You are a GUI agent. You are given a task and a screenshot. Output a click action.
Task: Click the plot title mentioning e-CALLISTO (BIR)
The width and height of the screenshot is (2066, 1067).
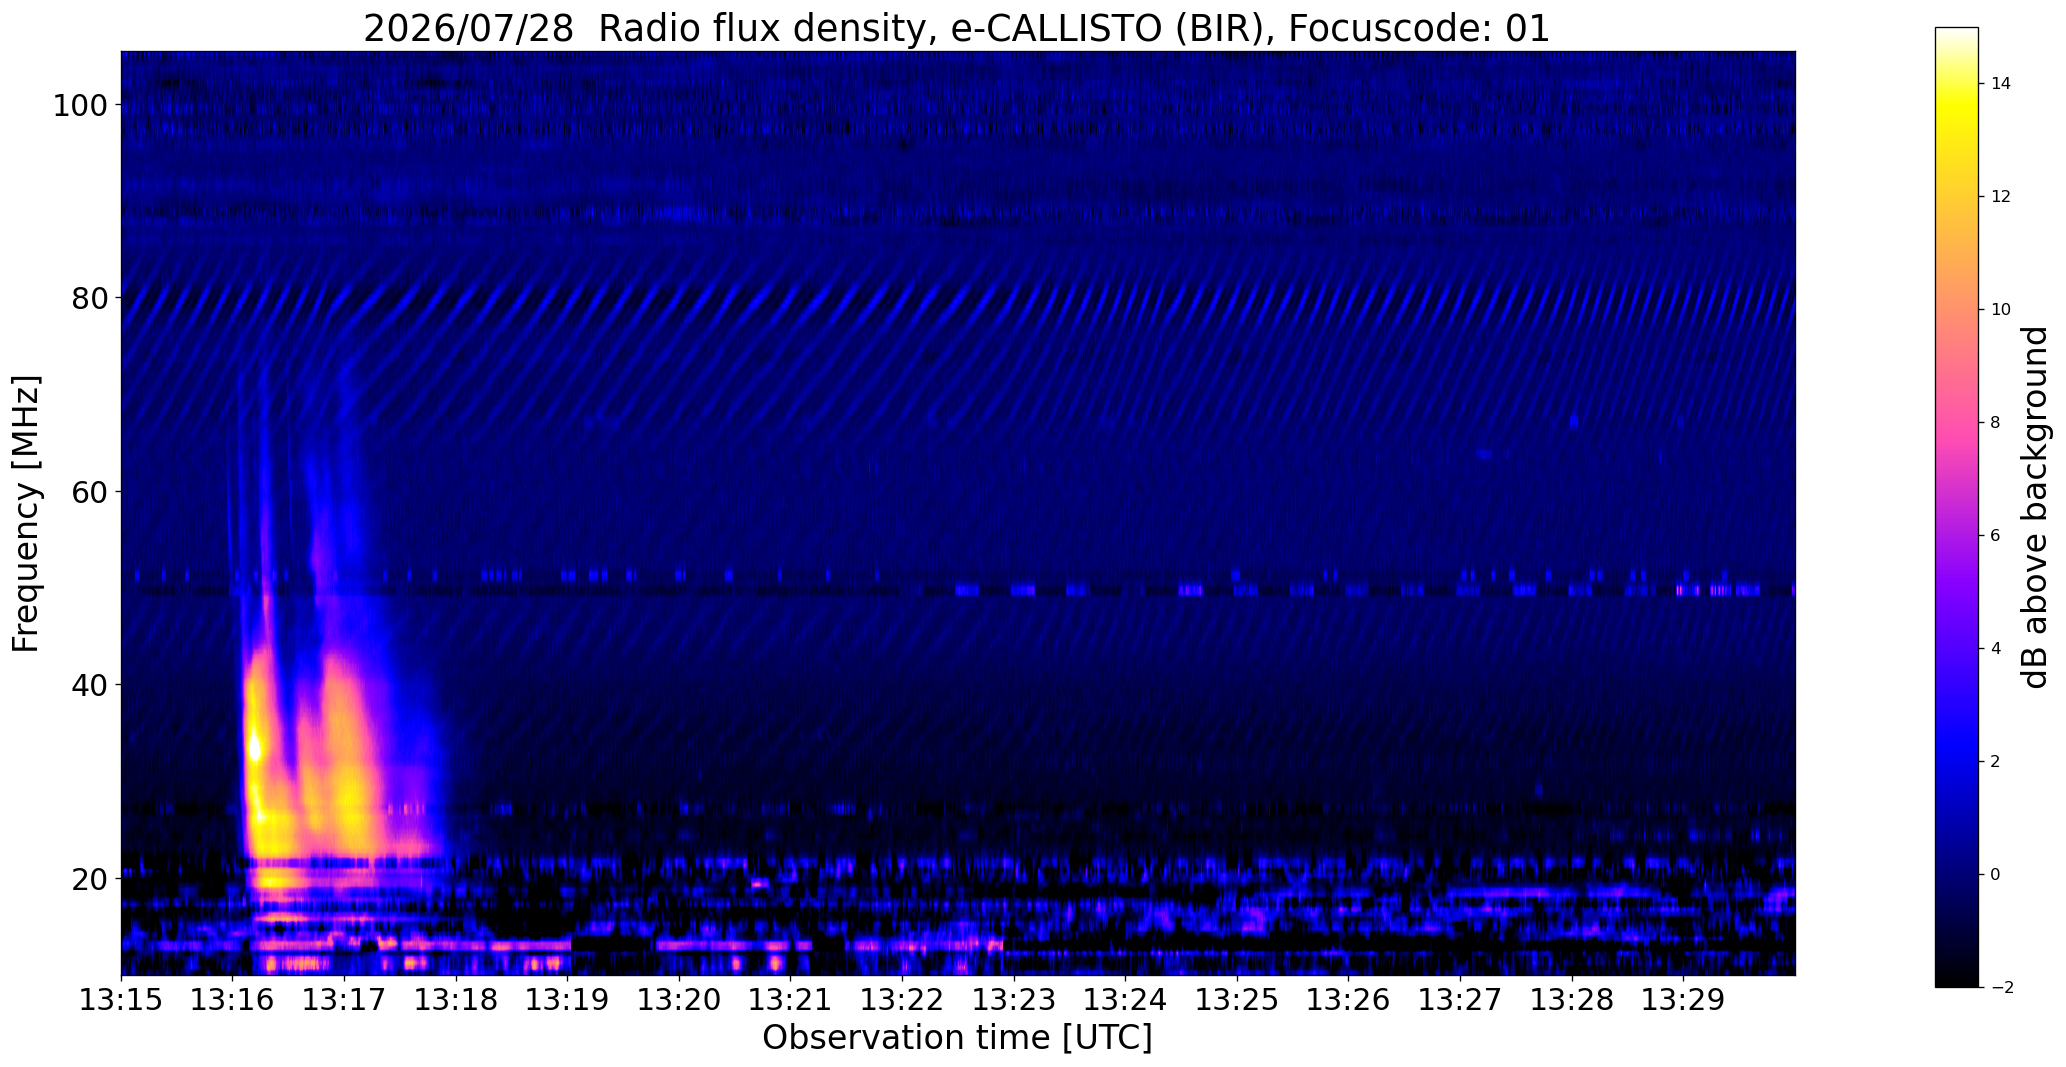pyautogui.click(x=956, y=28)
